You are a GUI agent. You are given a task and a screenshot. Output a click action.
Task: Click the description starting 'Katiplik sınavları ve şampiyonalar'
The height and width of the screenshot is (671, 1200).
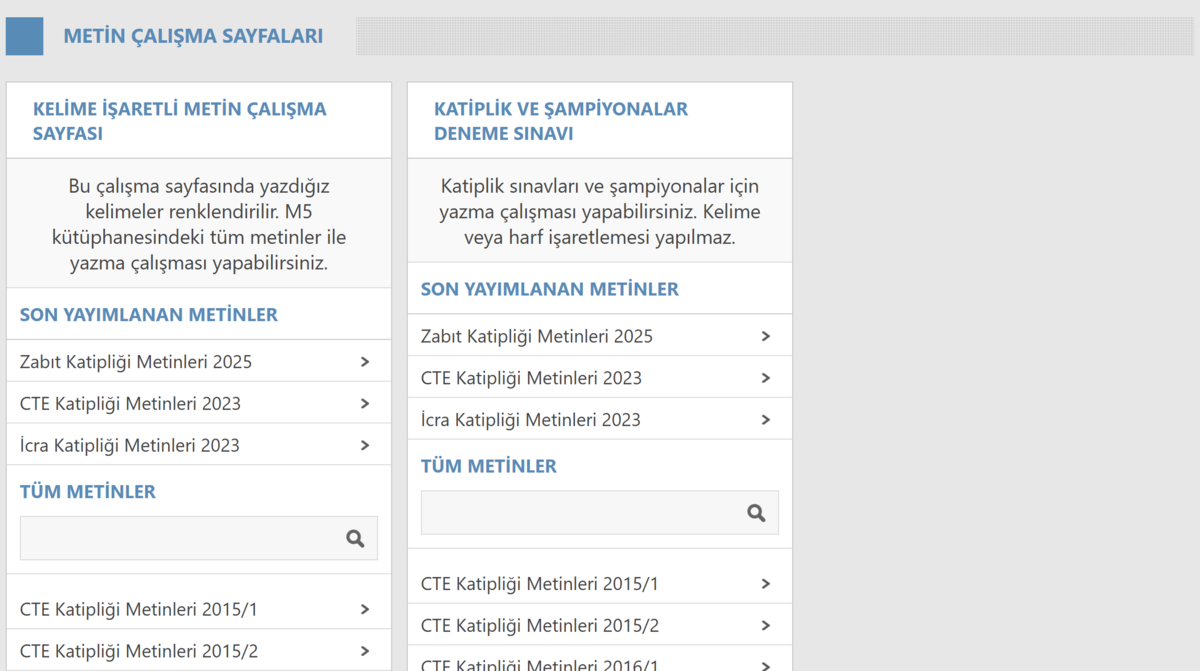[600, 212]
